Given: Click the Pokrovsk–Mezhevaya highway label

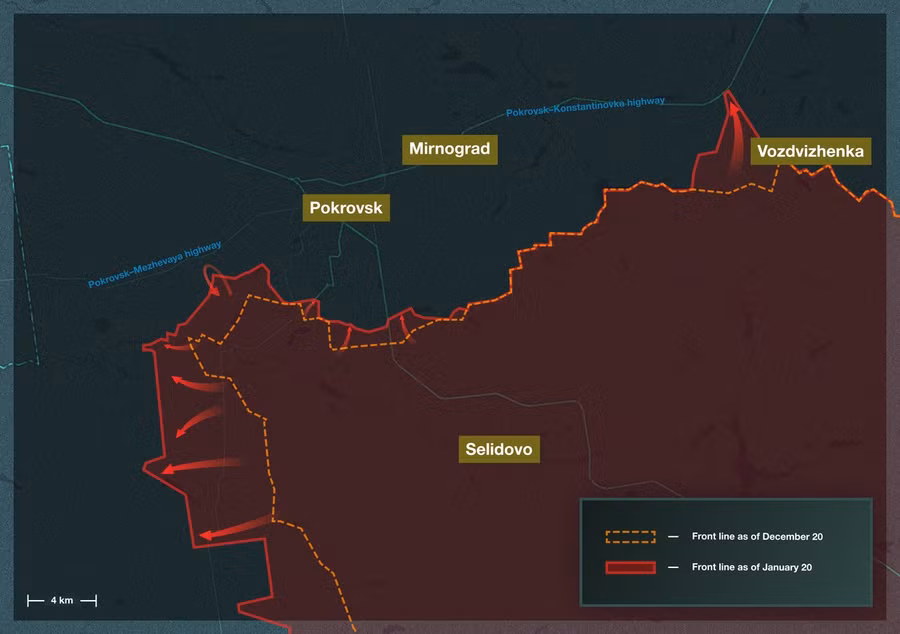Looking at the screenshot, I should point(155,266).
